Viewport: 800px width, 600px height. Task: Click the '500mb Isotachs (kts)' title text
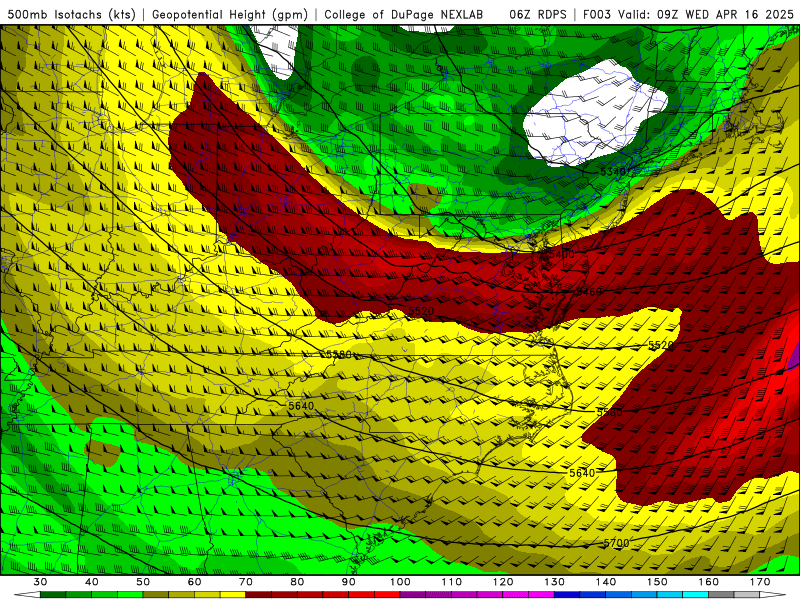(72, 14)
